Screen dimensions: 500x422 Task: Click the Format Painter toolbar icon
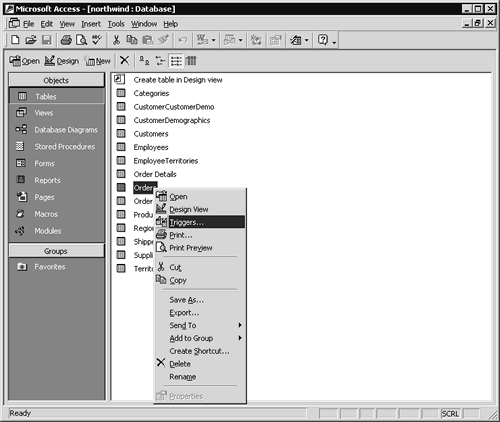point(163,40)
